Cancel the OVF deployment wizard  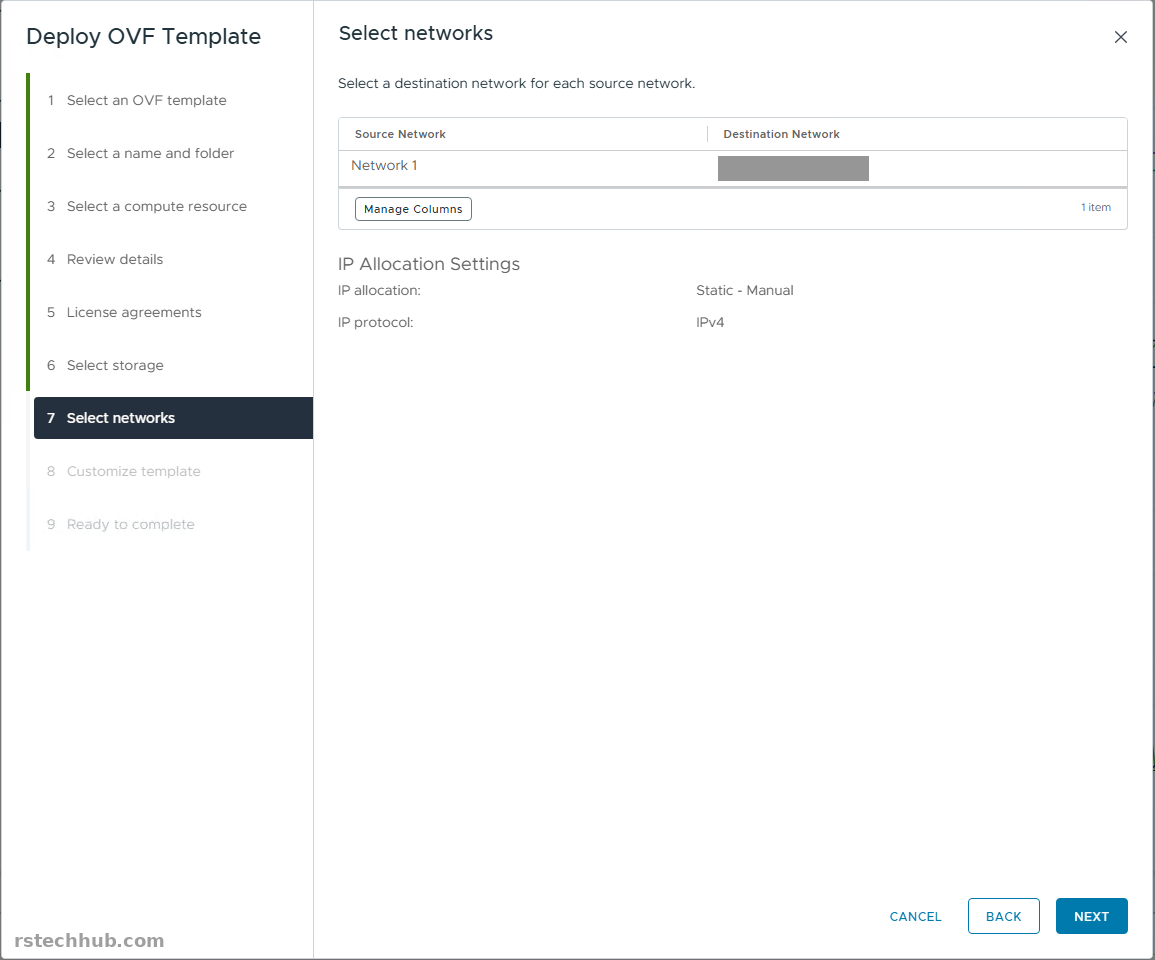click(x=915, y=917)
